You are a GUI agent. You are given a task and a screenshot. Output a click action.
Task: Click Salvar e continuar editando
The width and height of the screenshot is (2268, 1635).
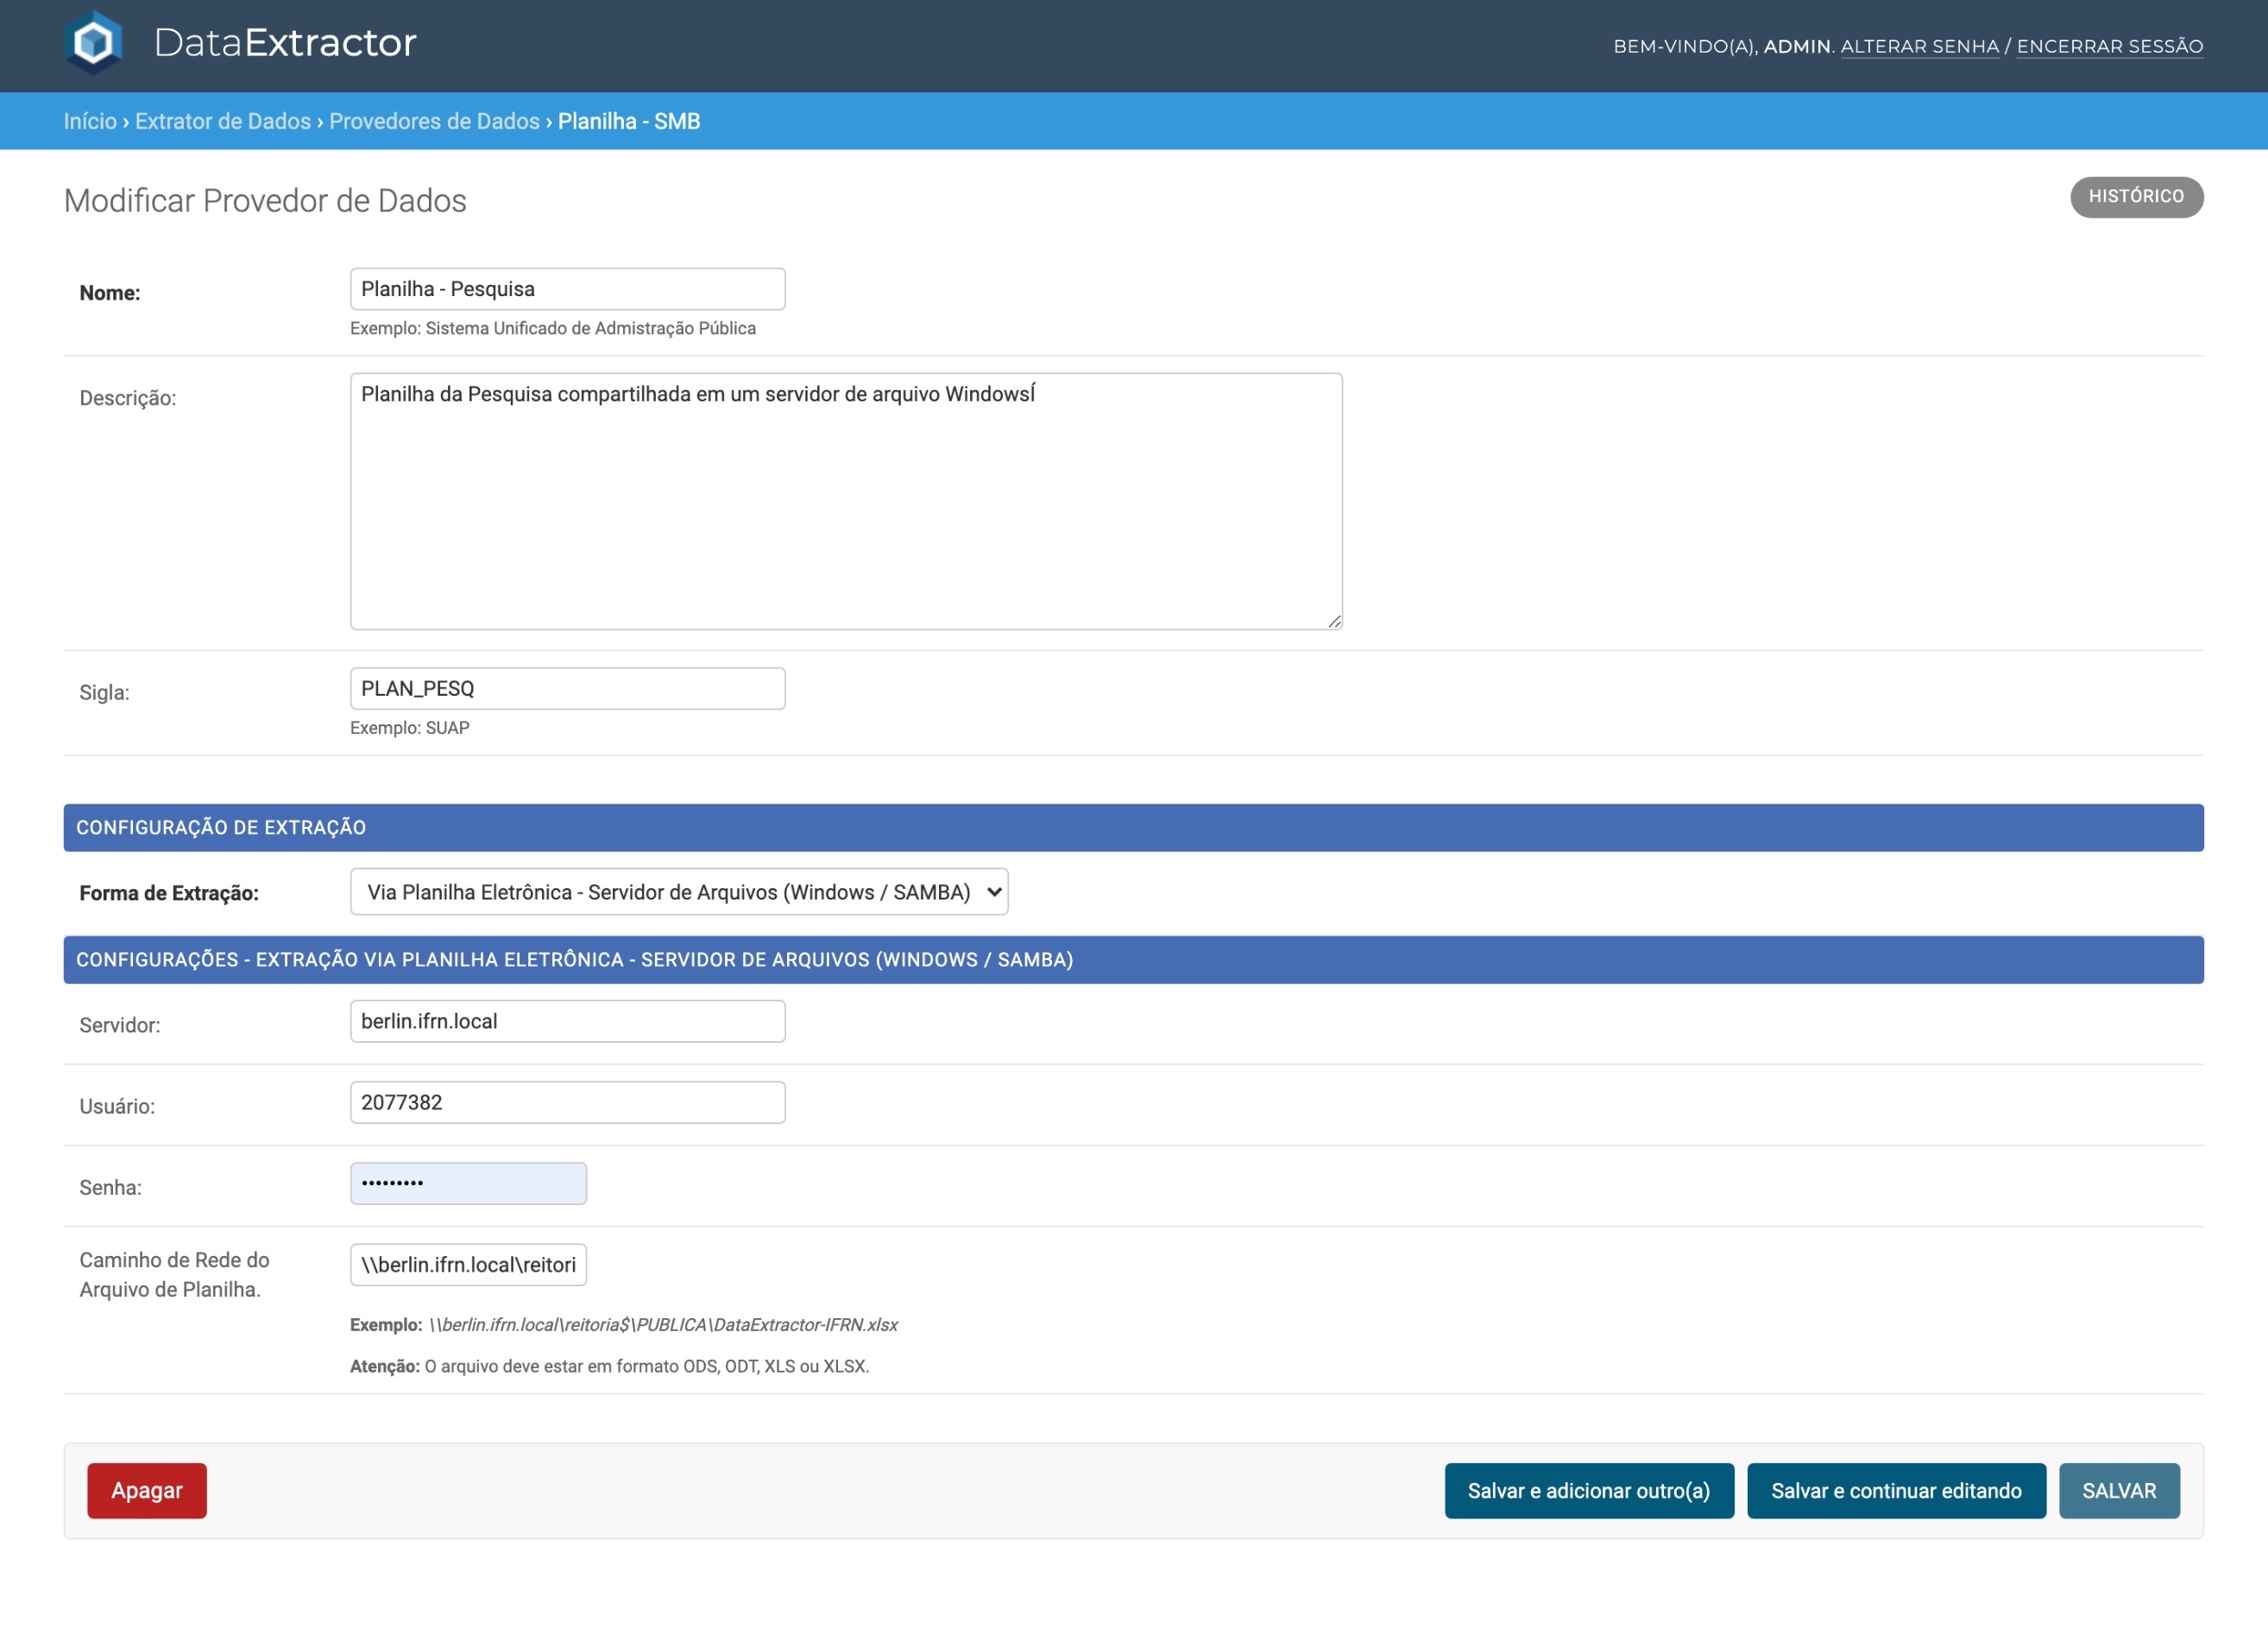[1895, 1490]
